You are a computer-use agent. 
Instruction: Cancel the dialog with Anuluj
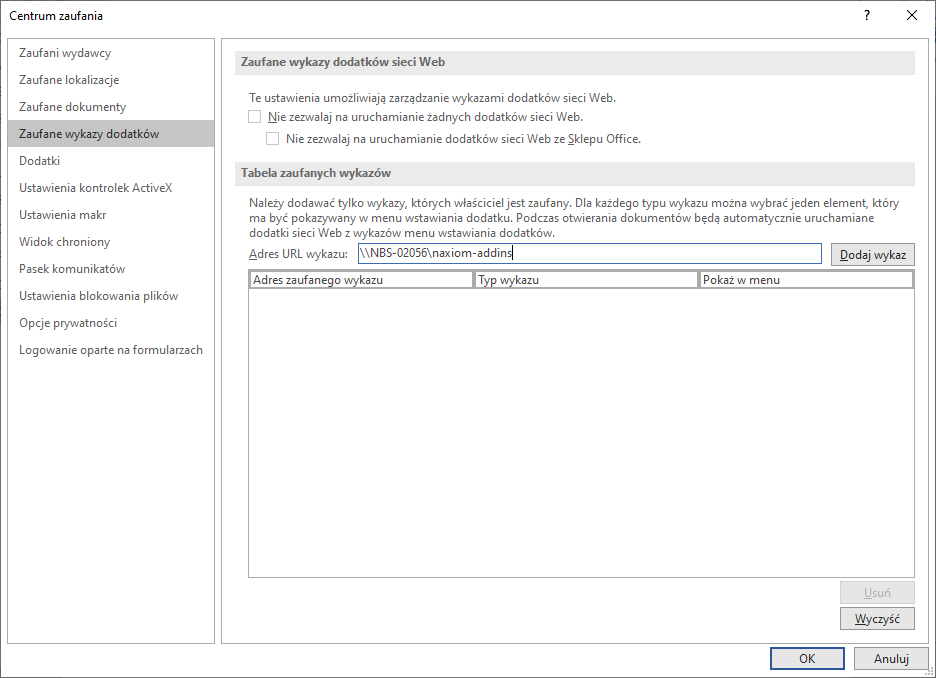click(x=890, y=659)
